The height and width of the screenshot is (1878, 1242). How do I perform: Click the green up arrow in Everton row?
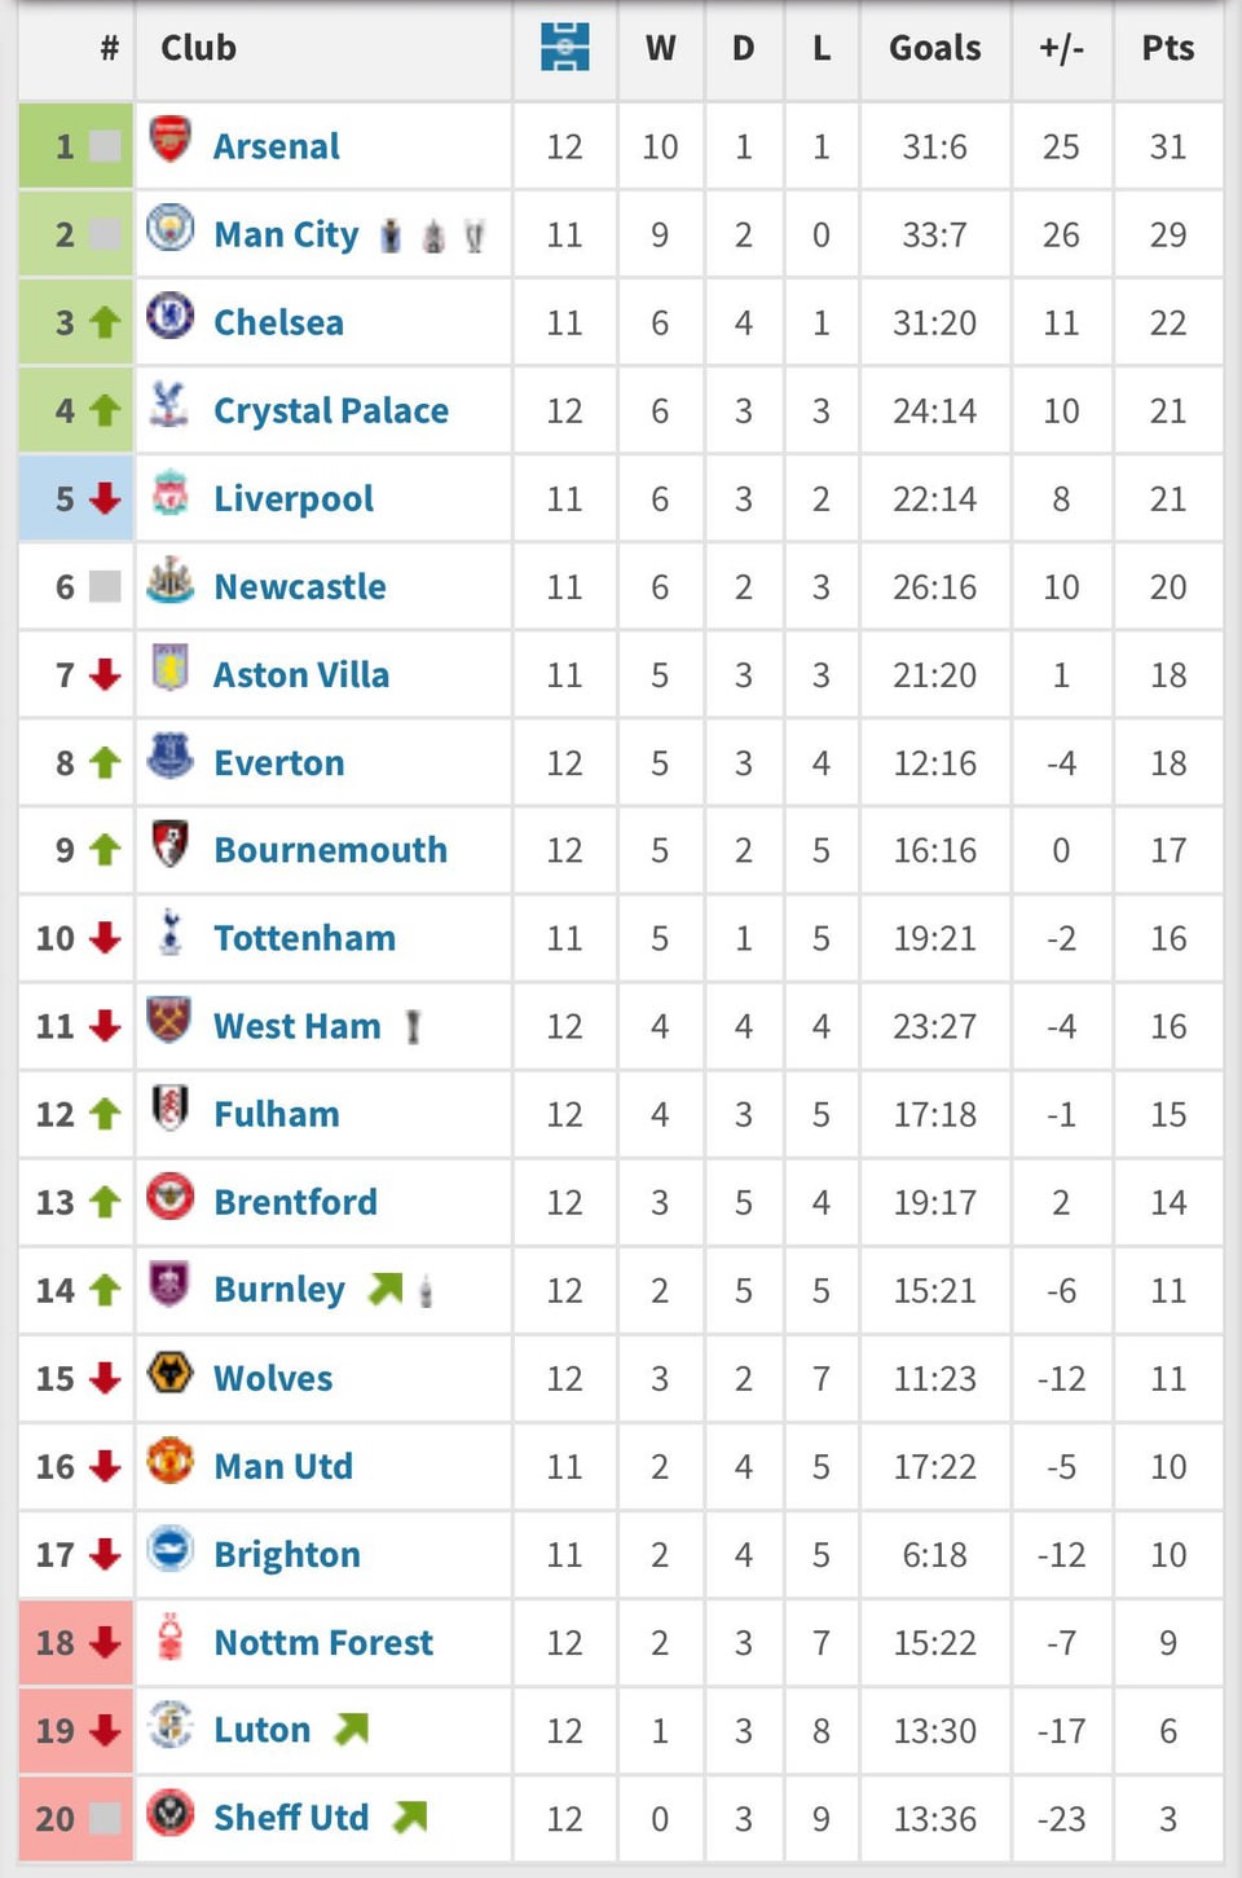[x=105, y=763]
